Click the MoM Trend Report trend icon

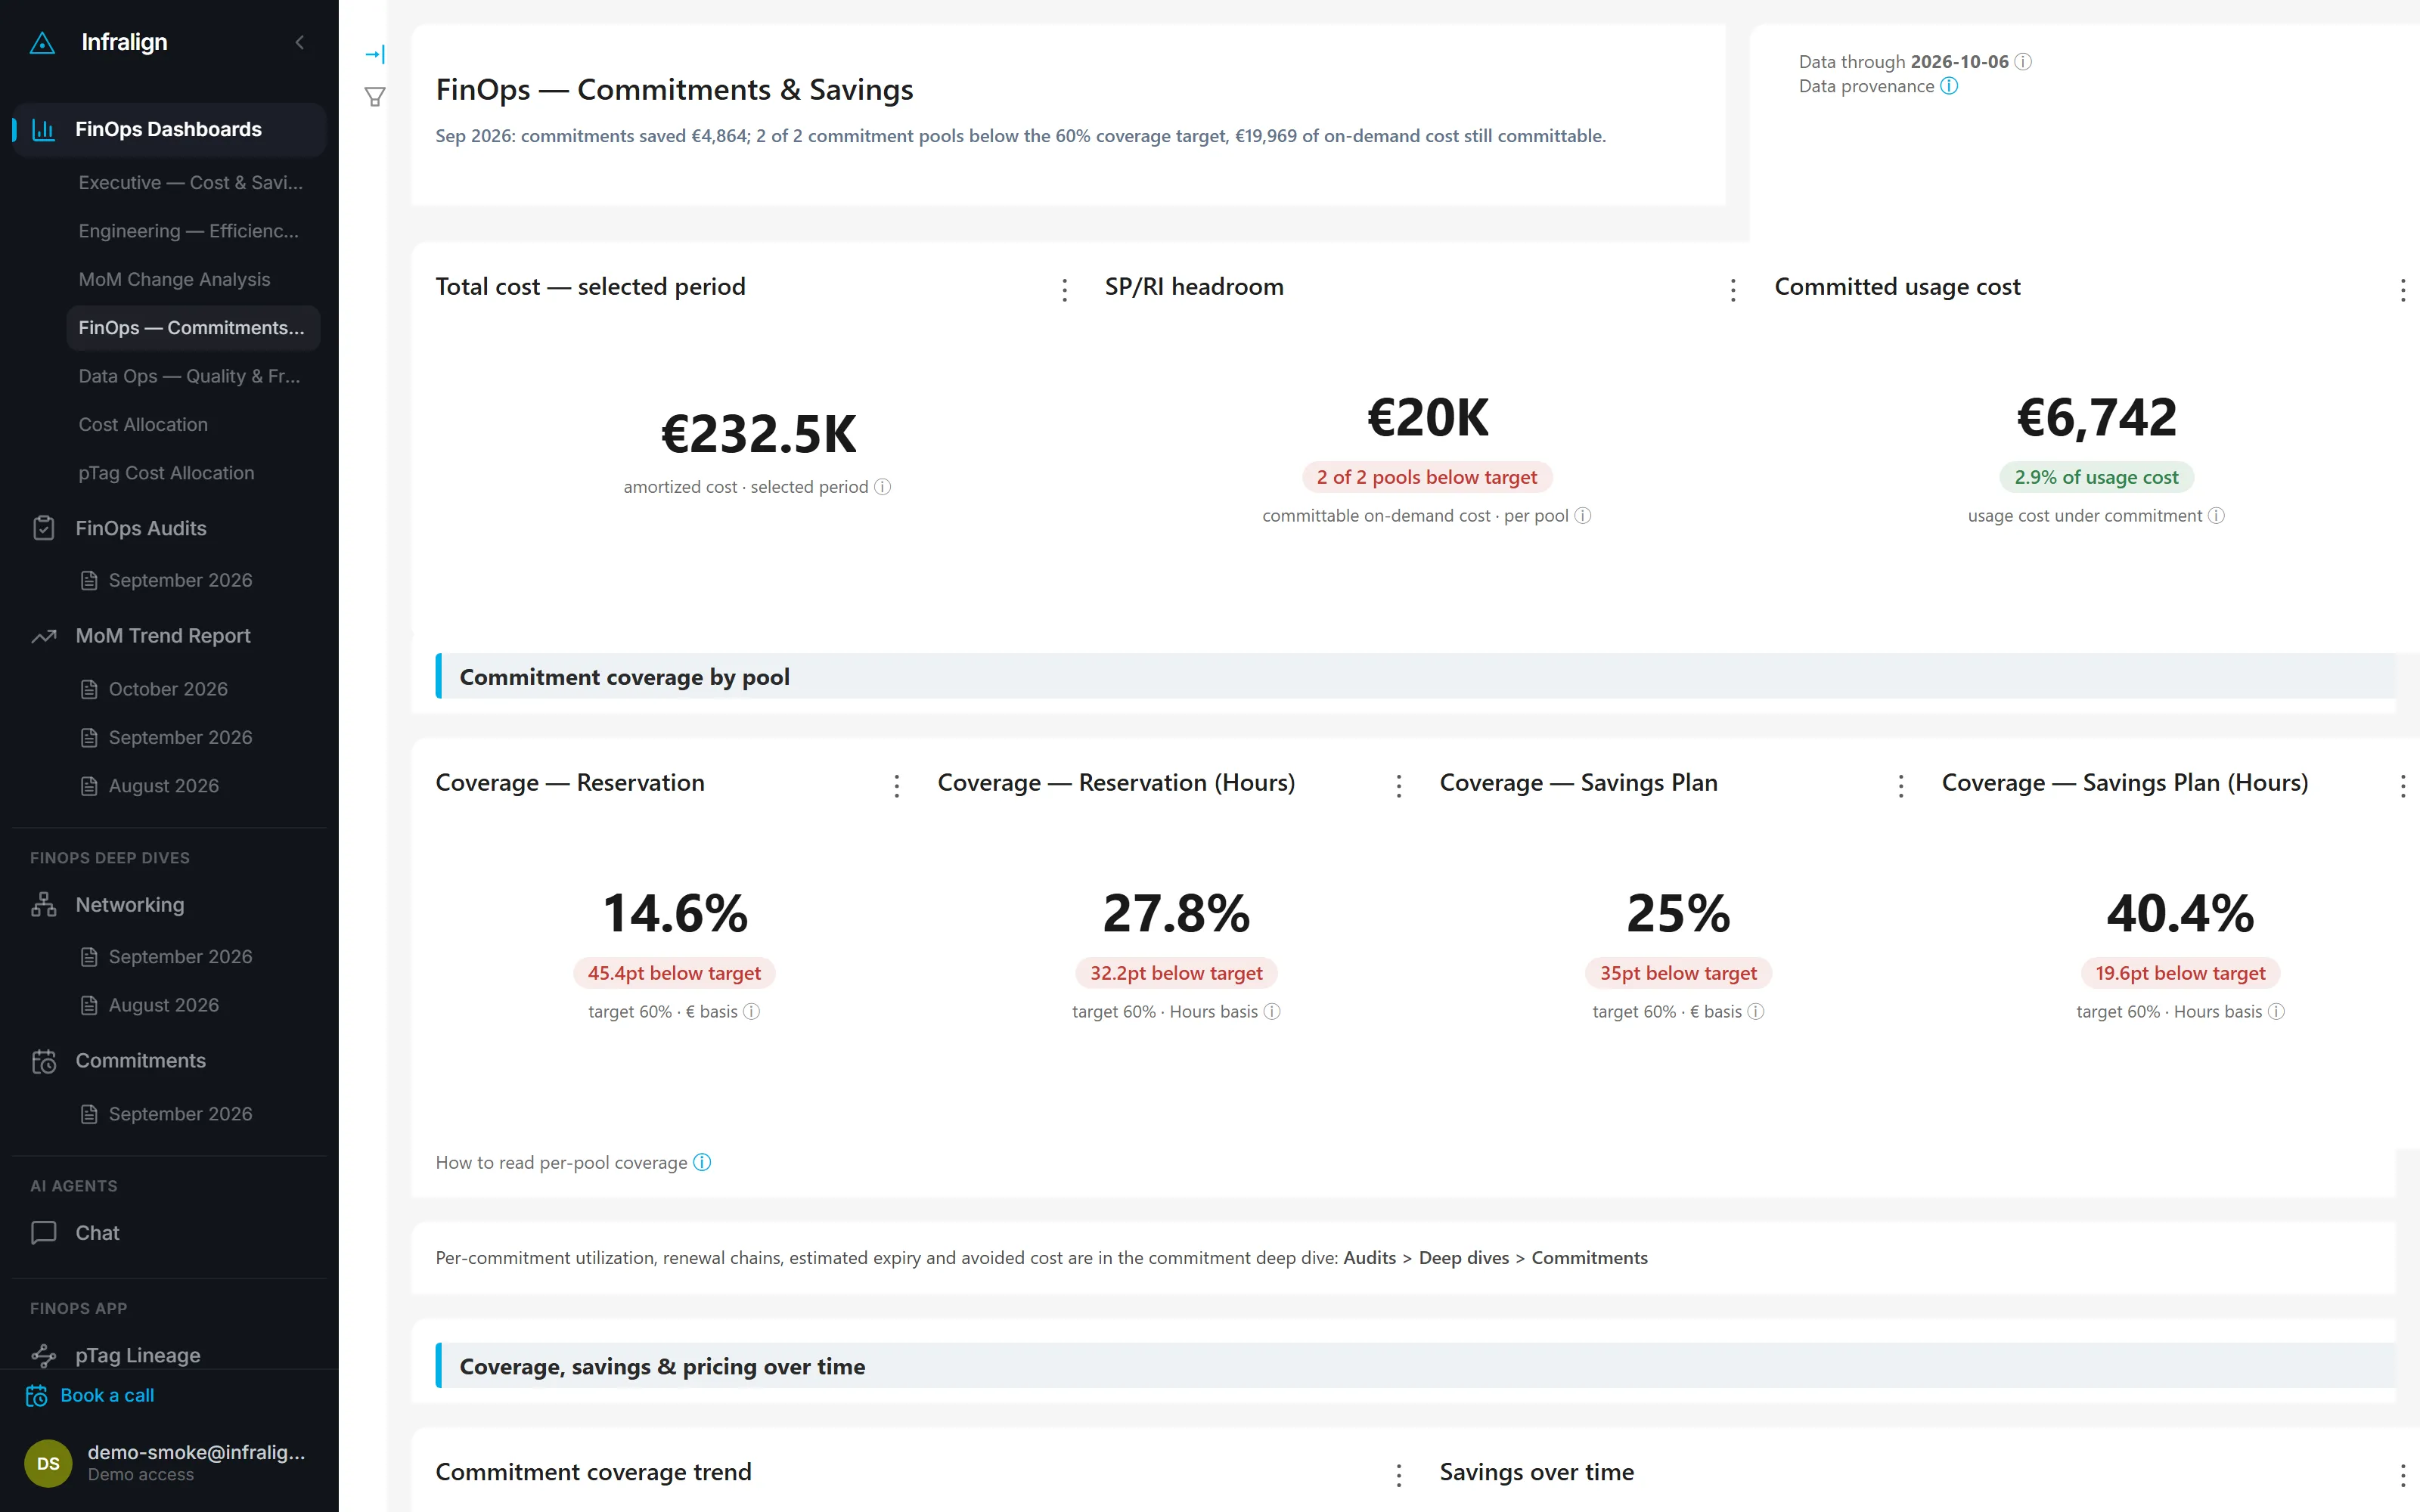(44, 636)
